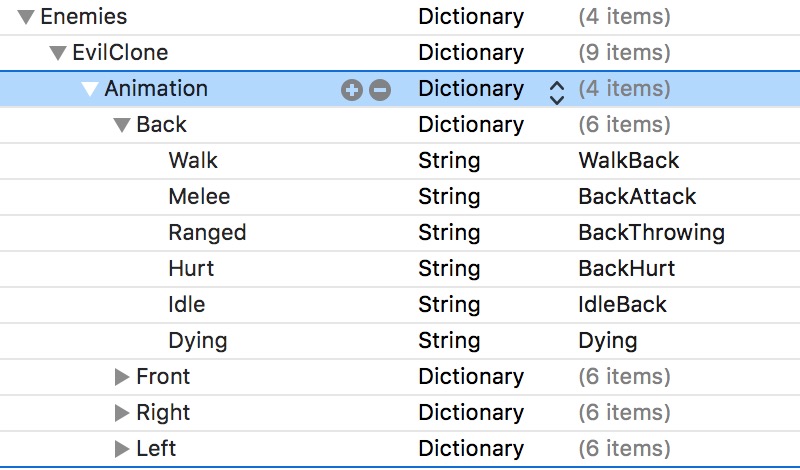Screen dimensions: 800x470
Task: Expand the Right dictionary
Action: tap(122, 413)
